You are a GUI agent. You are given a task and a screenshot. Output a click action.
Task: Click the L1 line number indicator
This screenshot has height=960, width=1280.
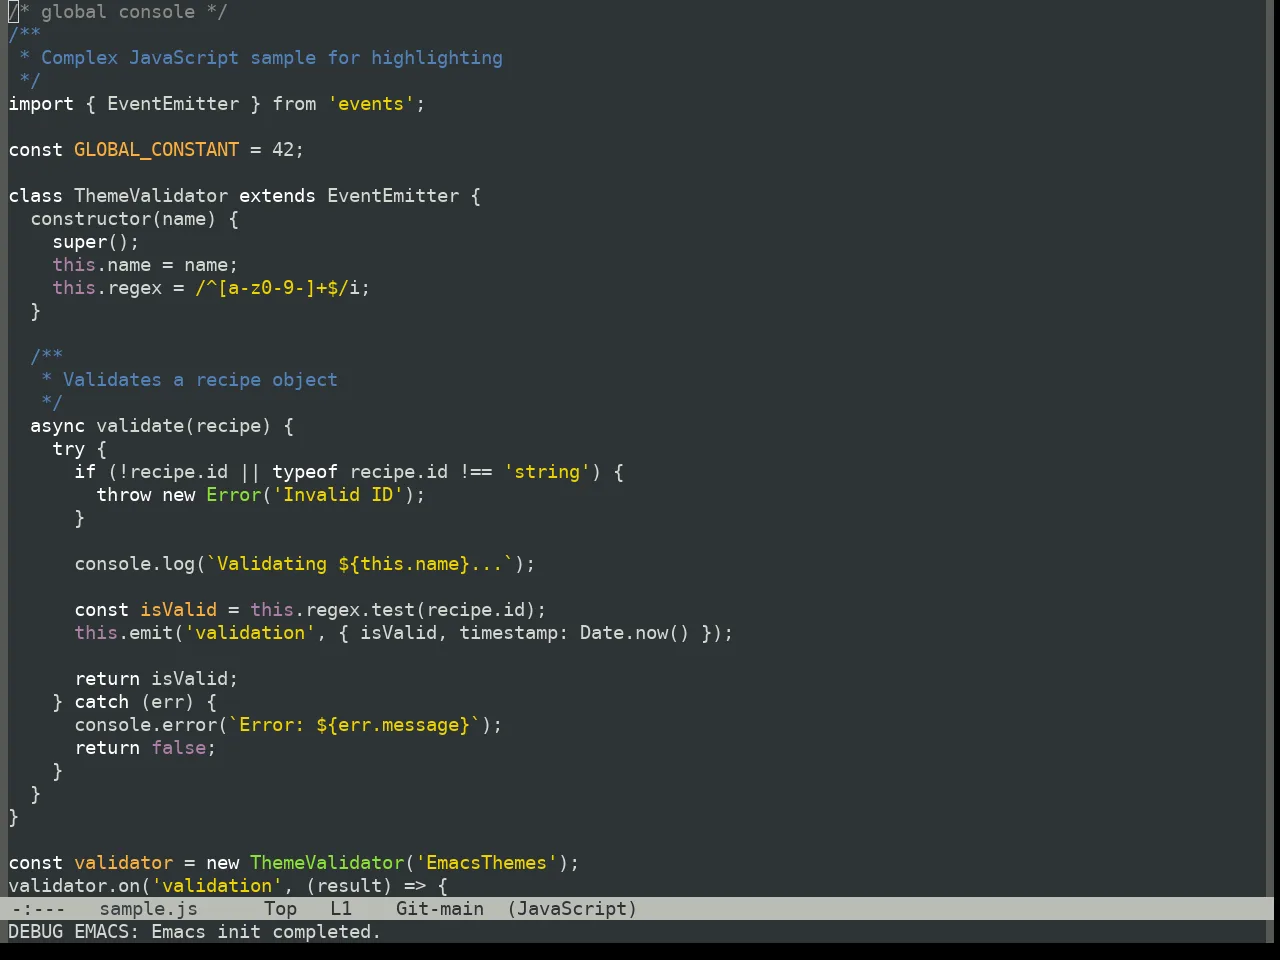[341, 909]
